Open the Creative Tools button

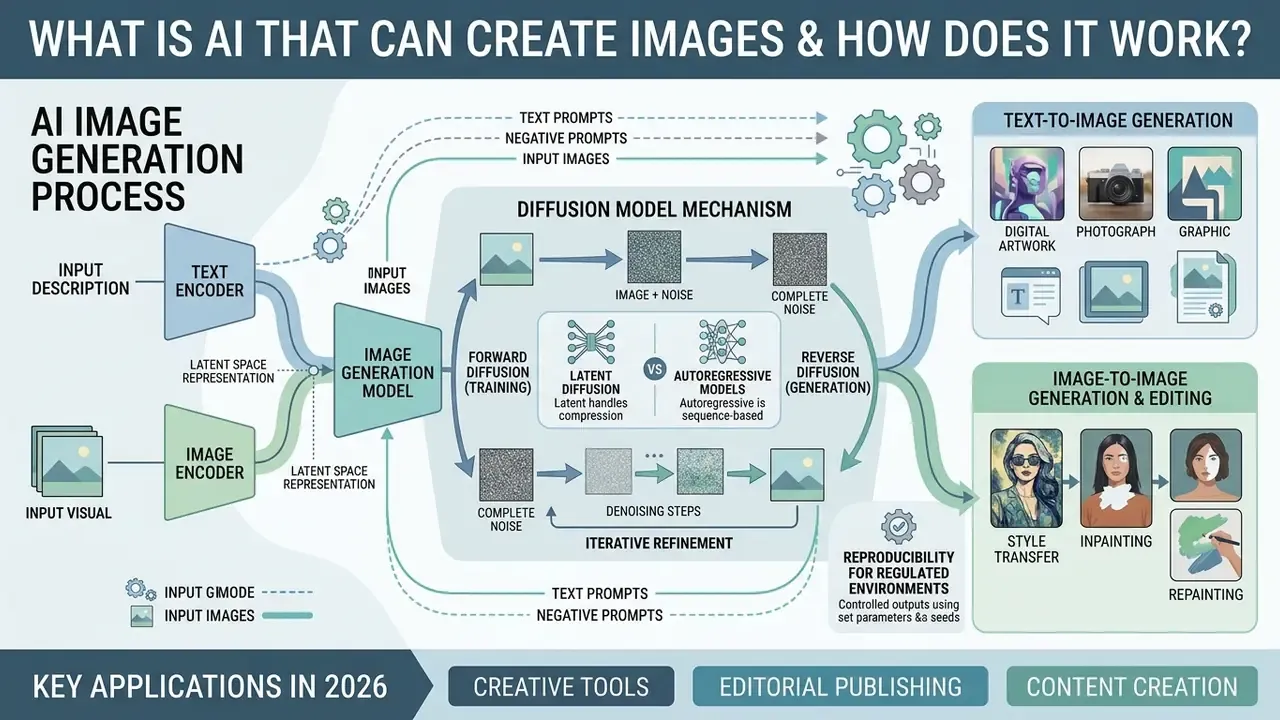561,687
